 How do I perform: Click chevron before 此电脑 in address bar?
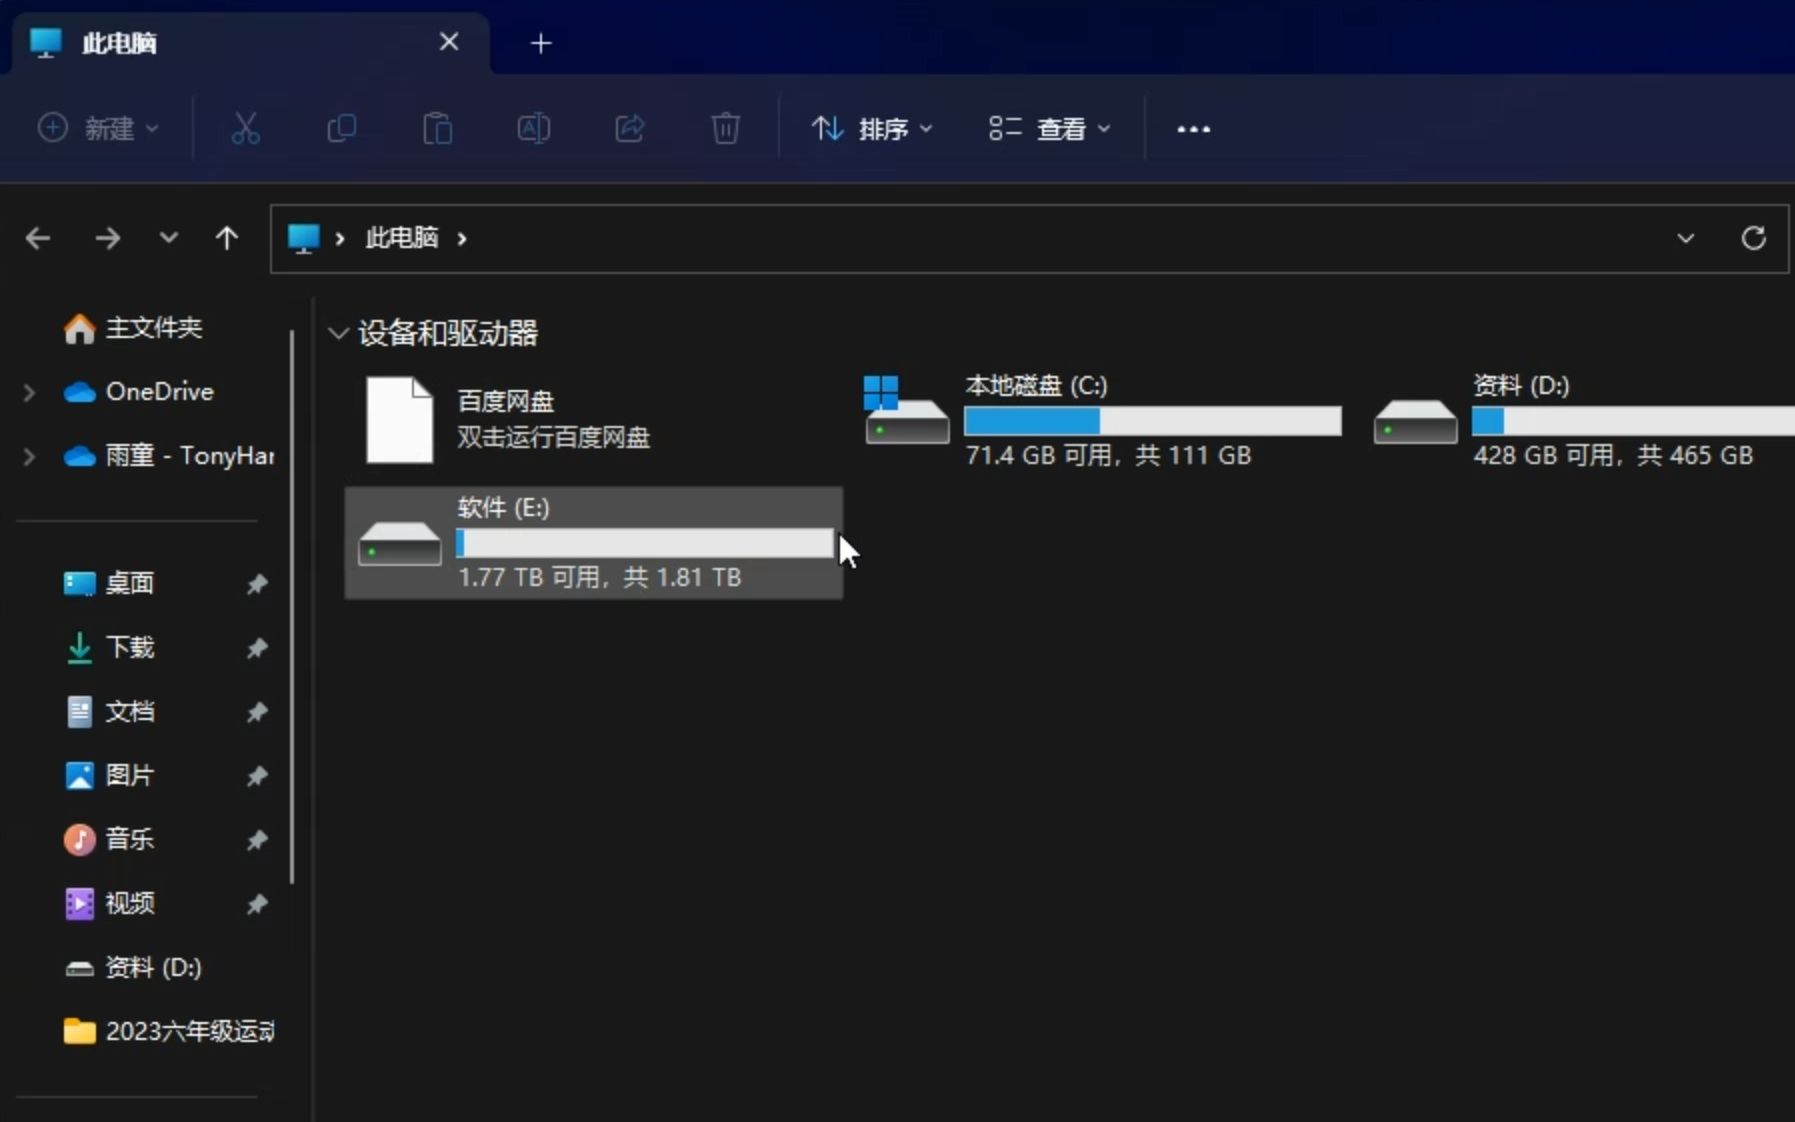(340, 238)
